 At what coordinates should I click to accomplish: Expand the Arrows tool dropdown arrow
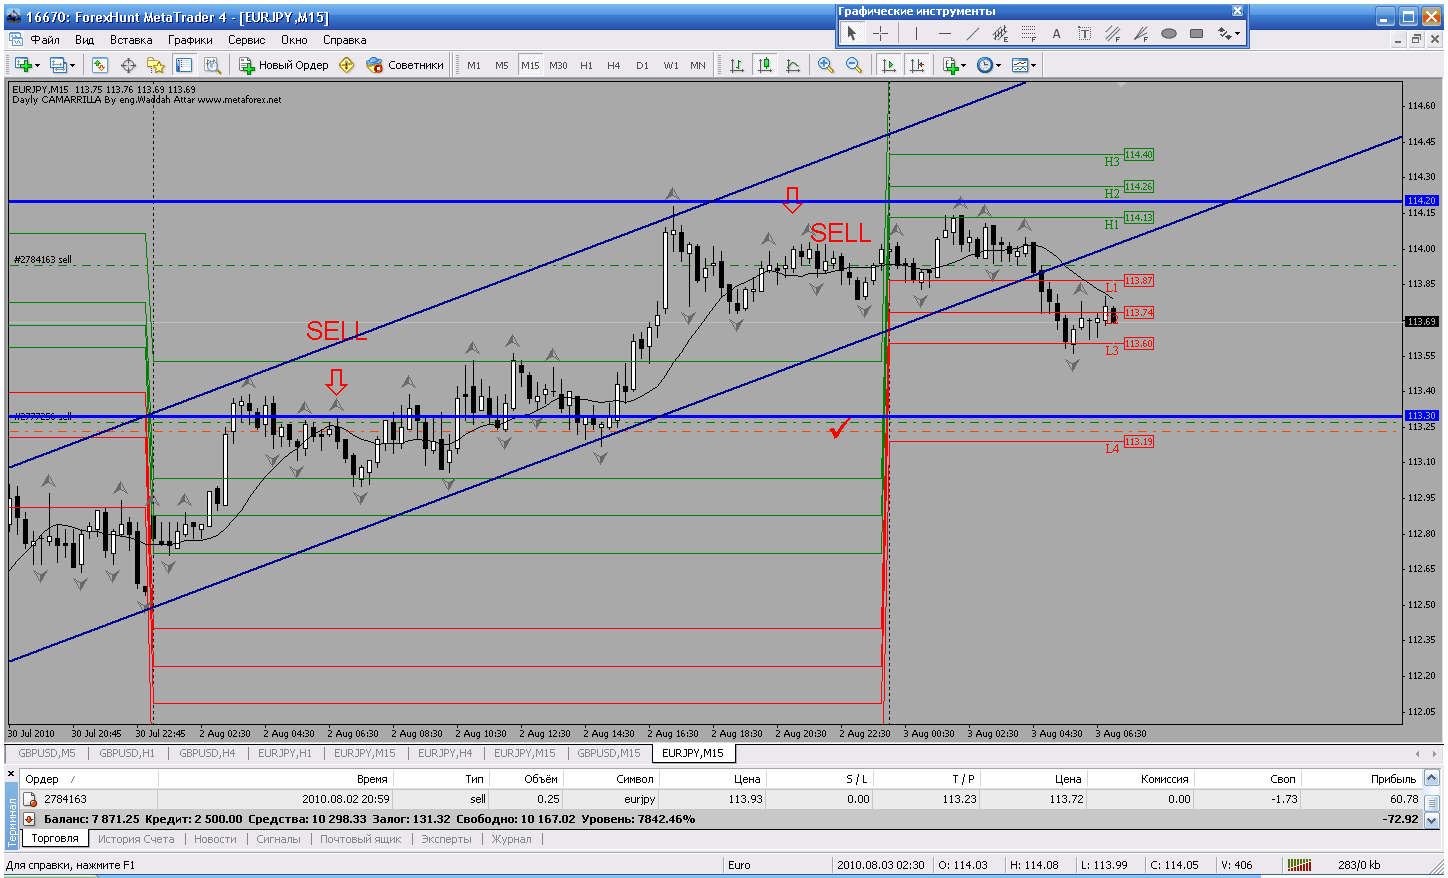click(x=1237, y=34)
